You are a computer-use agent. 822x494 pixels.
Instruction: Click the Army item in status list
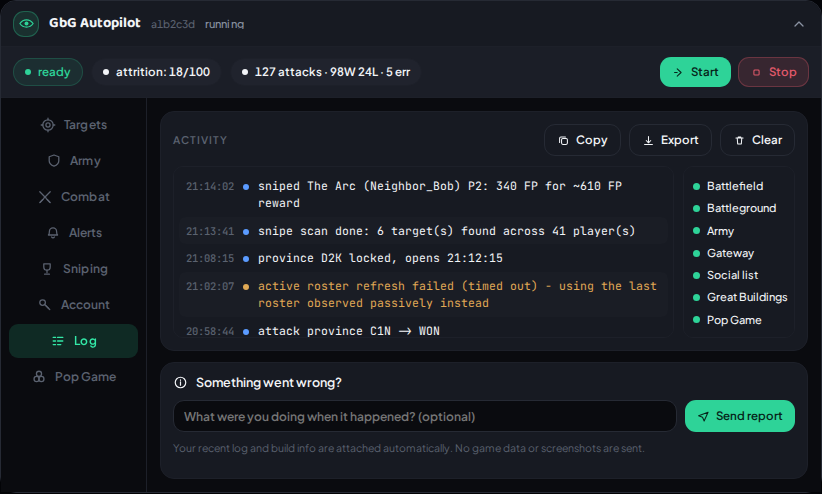(x=713, y=231)
